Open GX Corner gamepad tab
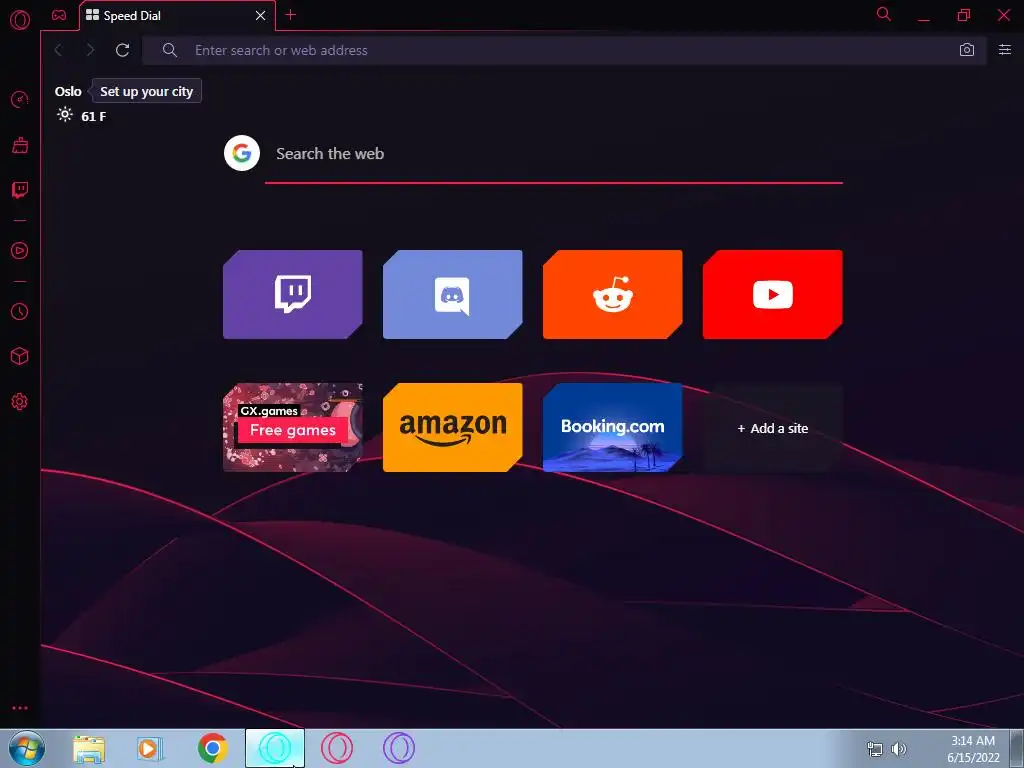 coord(59,15)
